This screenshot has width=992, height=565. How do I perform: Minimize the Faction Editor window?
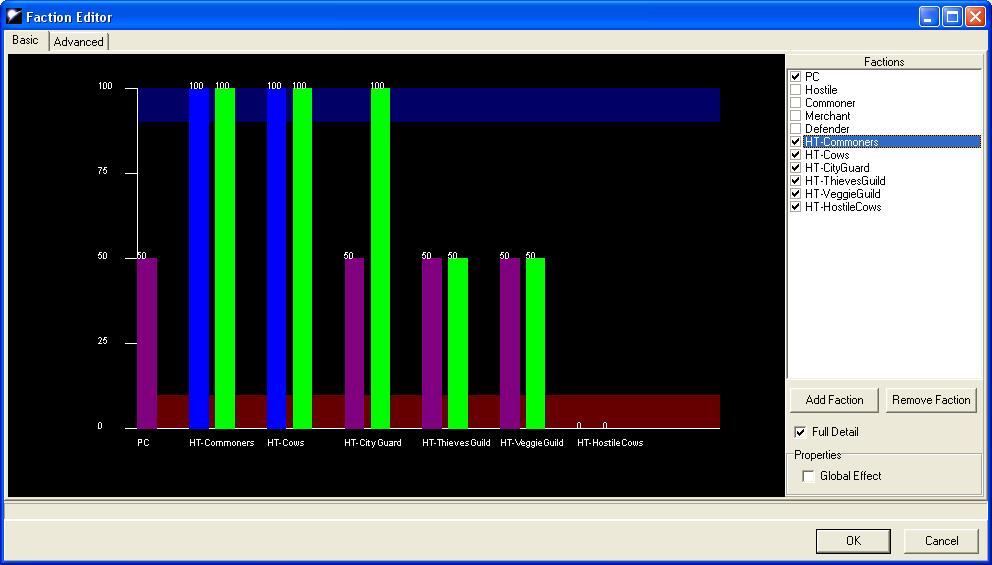(x=929, y=16)
